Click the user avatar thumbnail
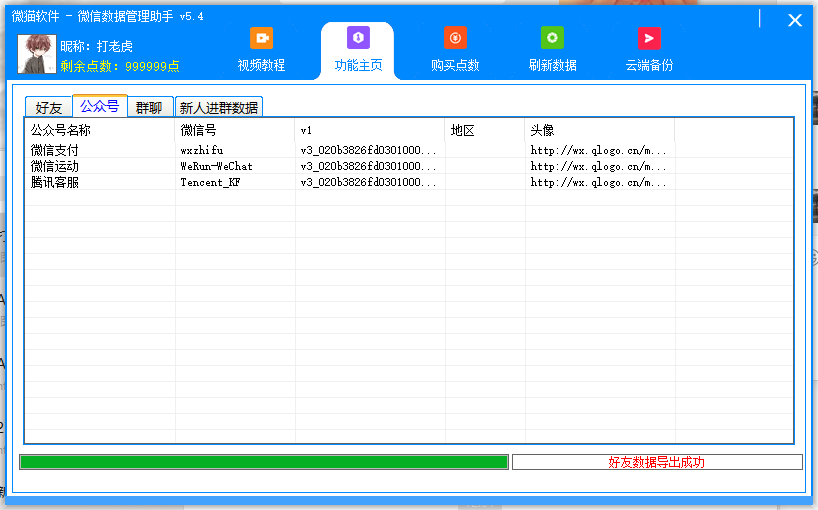Image resolution: width=818 pixels, height=510 pixels. [x=37, y=54]
